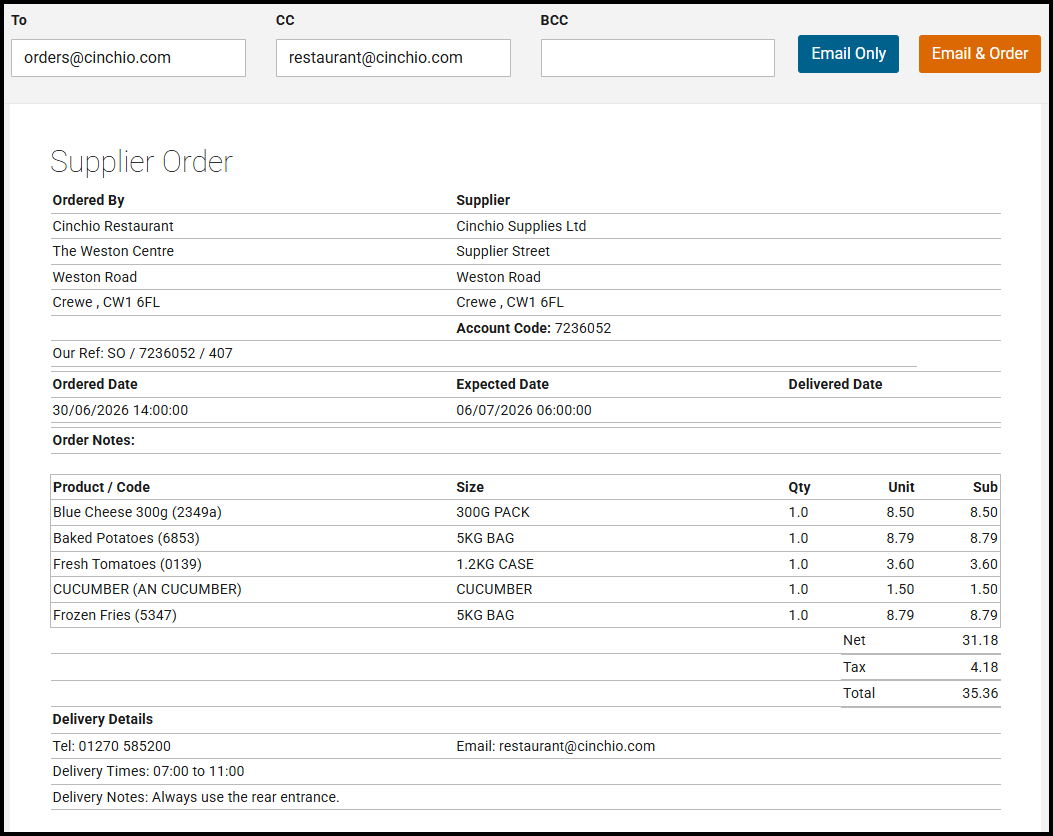The height and width of the screenshot is (836, 1053).
Task: Click the 8.50 unit price for Blue Cheese
Action: click(900, 512)
